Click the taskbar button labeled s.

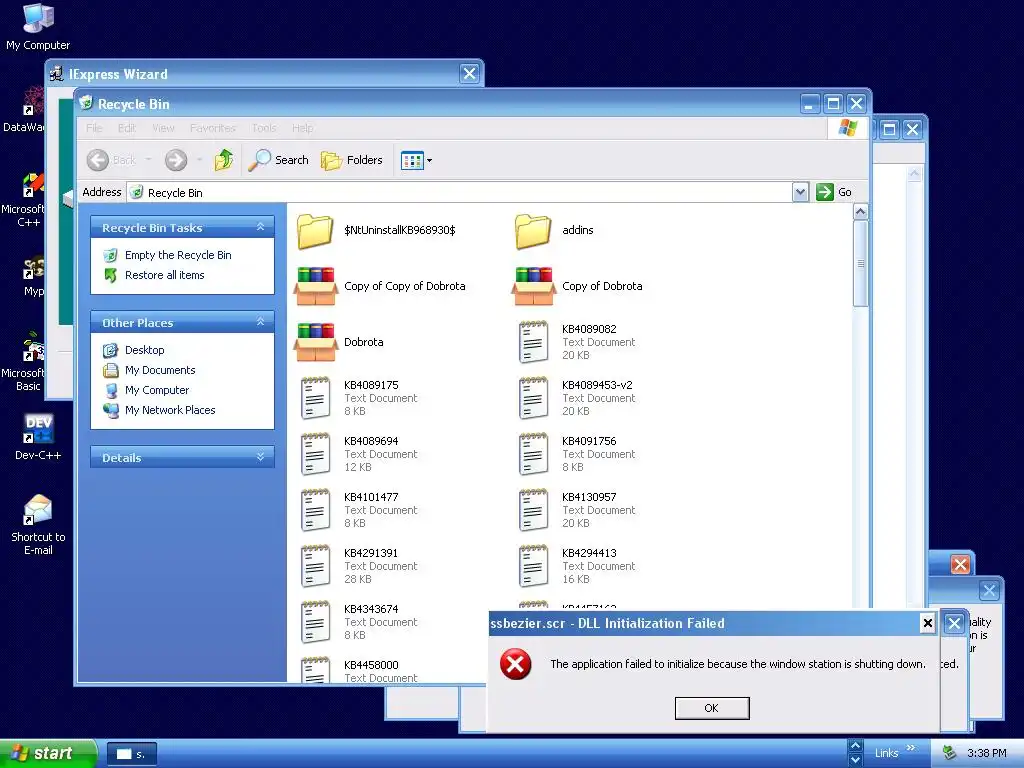pyautogui.click(x=131, y=754)
